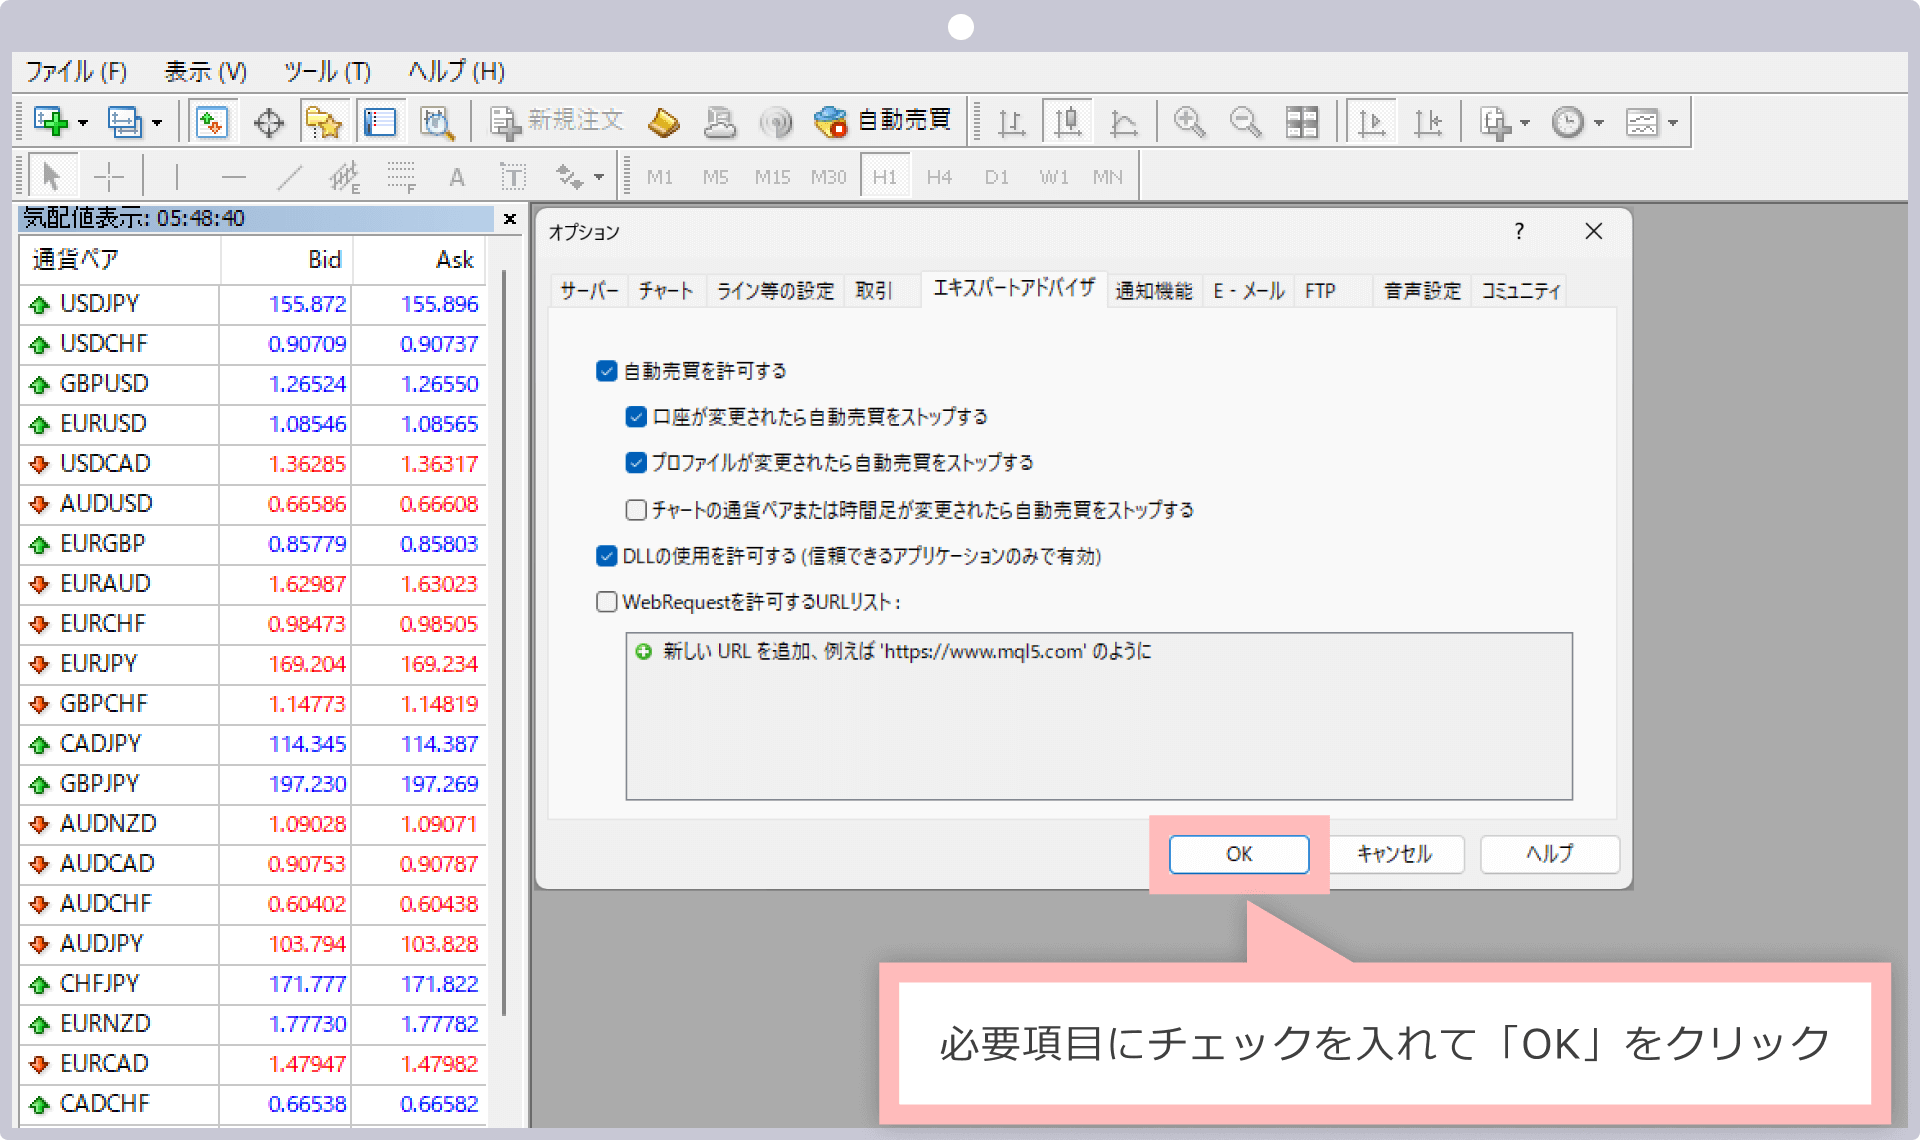Select the candlestick chart display icon
1920x1140 pixels.
(1068, 121)
